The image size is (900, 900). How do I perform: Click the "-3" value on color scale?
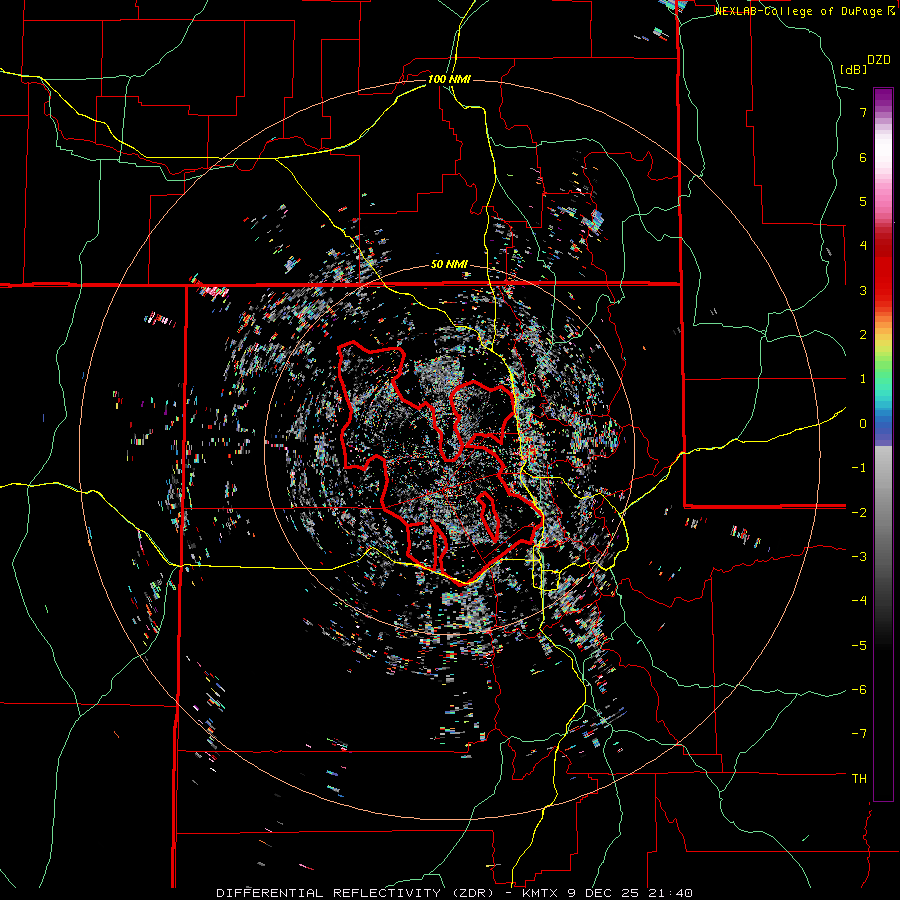tap(859, 556)
